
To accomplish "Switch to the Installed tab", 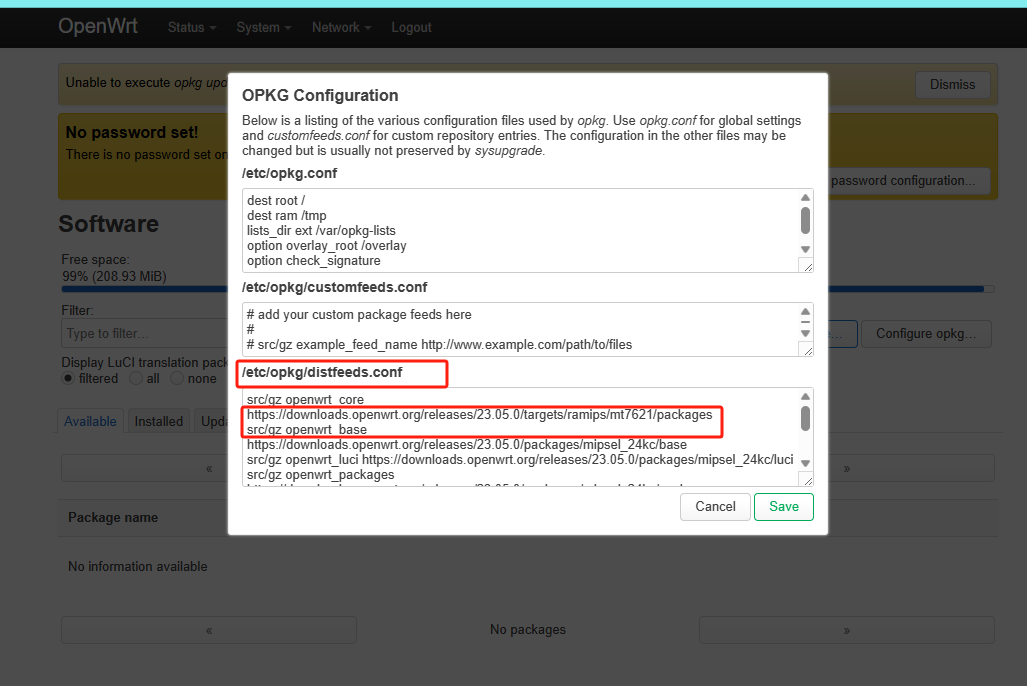I will click(x=159, y=421).
